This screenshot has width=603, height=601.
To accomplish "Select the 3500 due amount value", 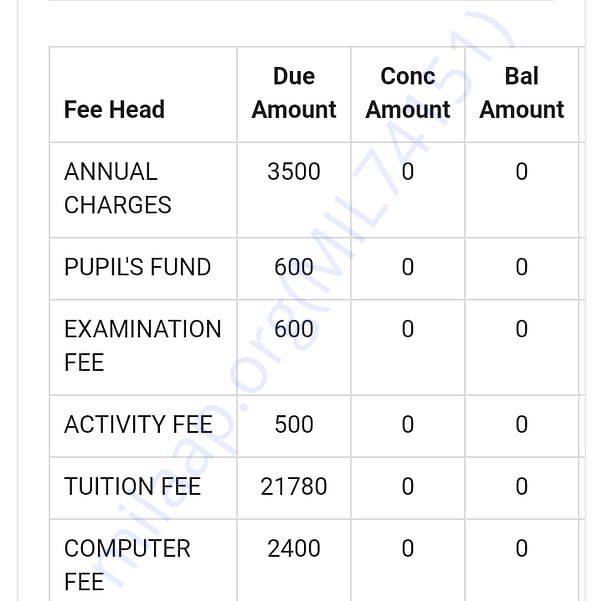I will pyautogui.click(x=294, y=171).
